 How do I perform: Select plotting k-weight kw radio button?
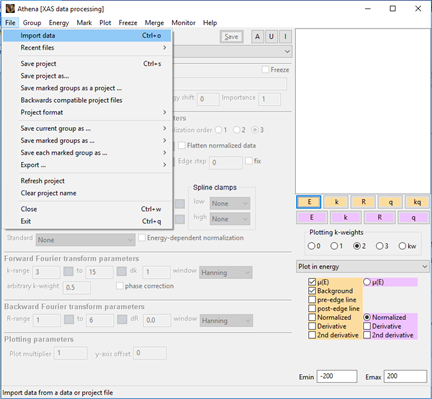pos(402,246)
